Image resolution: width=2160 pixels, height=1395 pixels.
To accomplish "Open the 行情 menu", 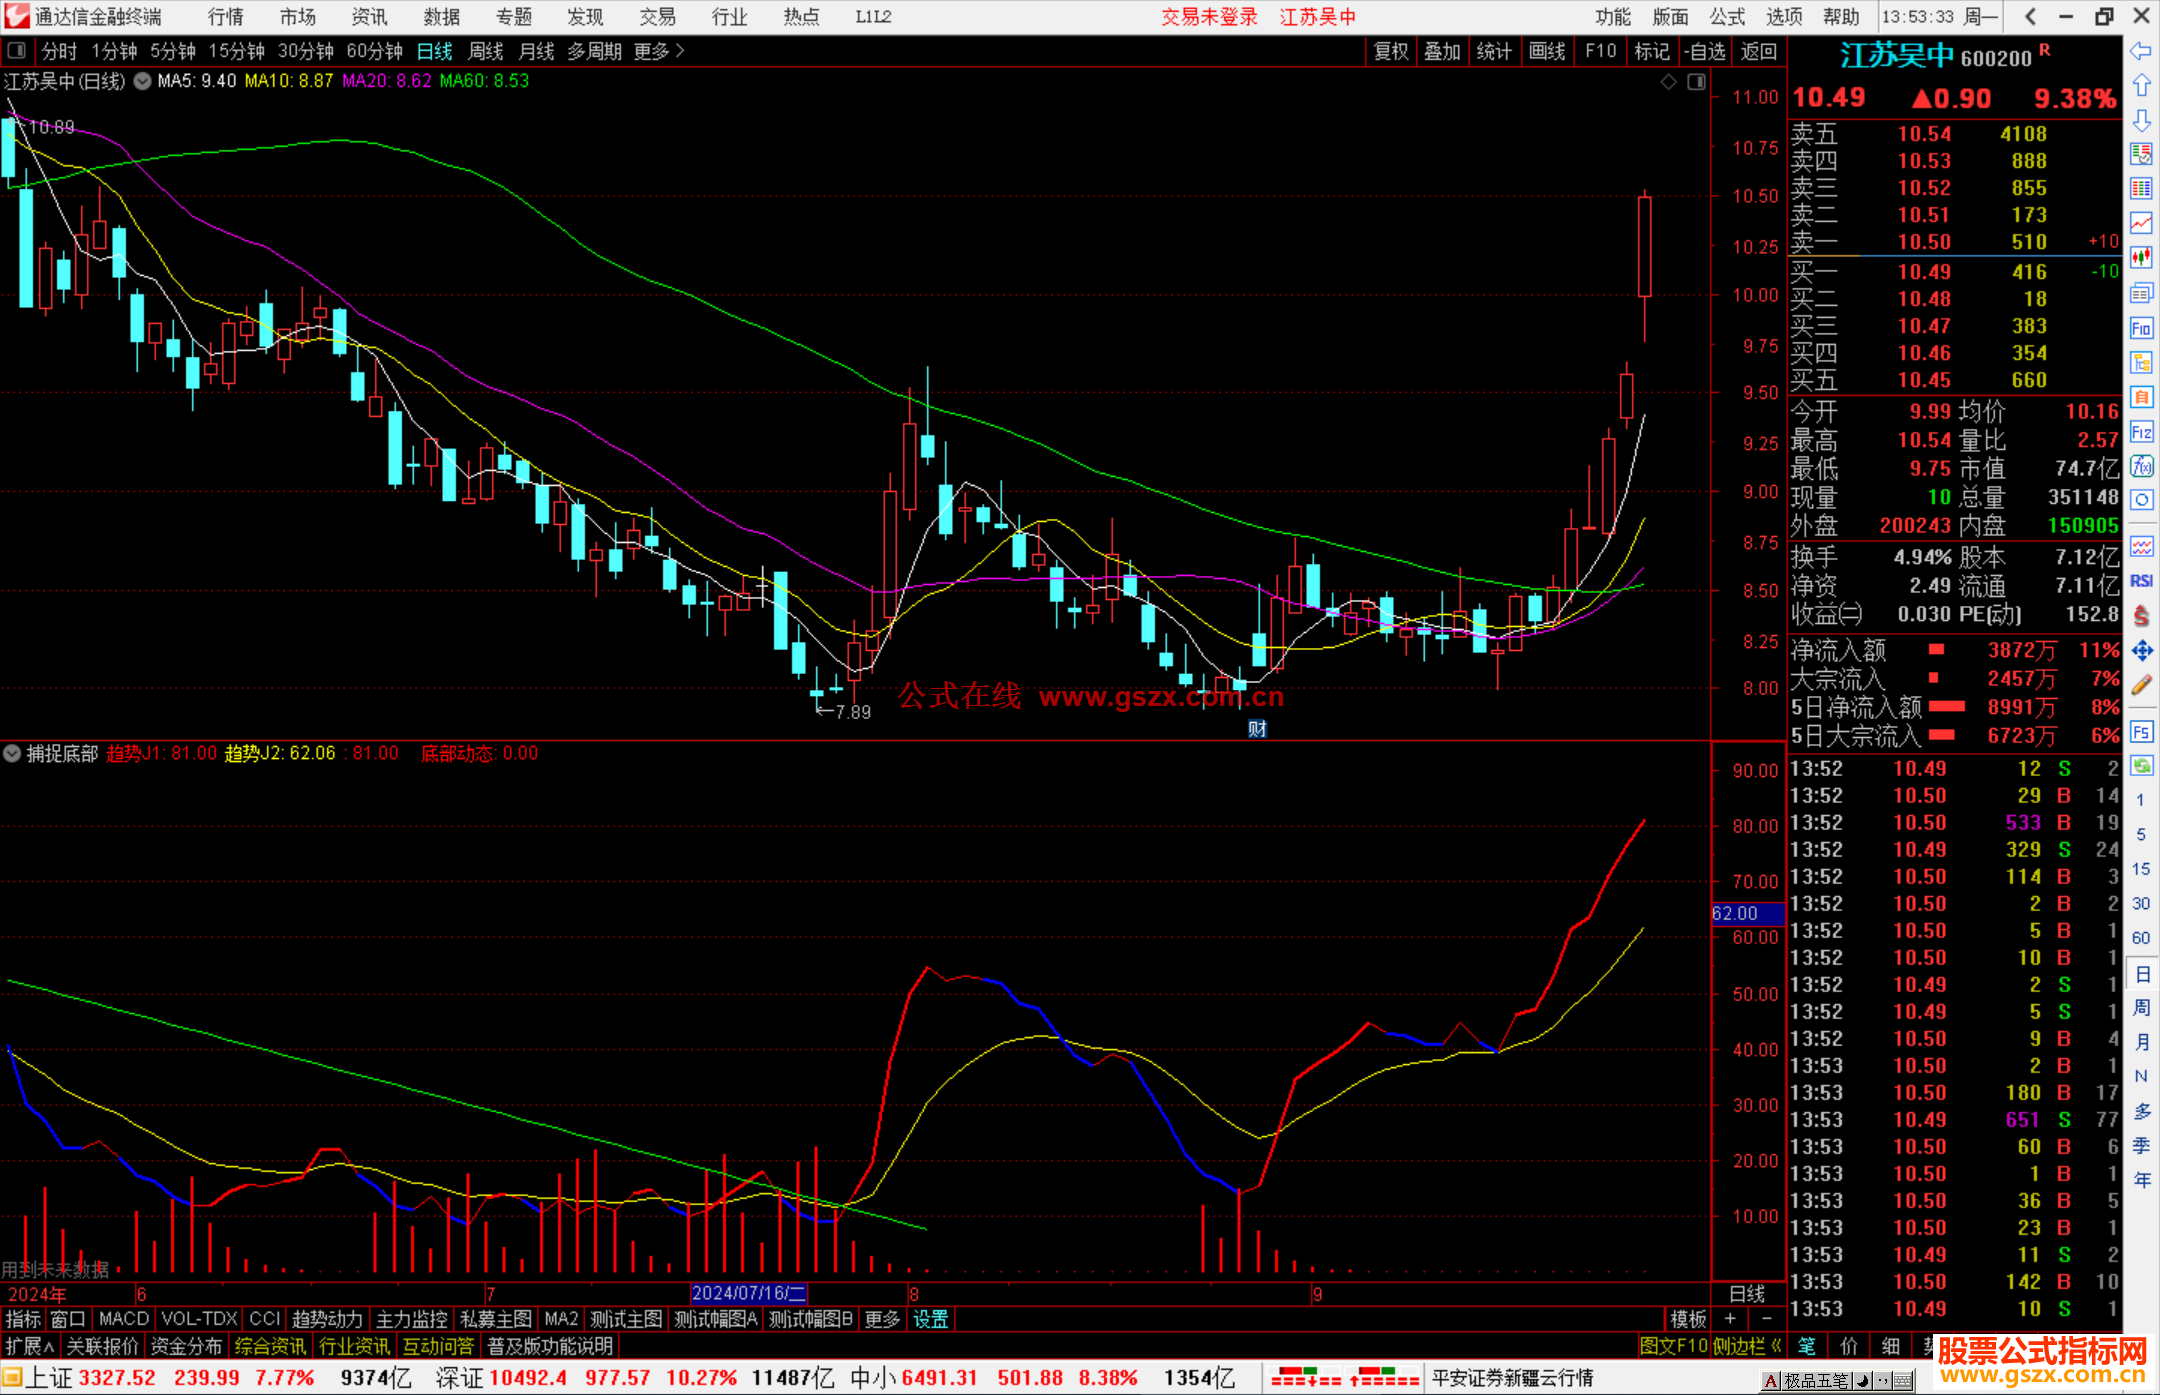I will pos(226,16).
